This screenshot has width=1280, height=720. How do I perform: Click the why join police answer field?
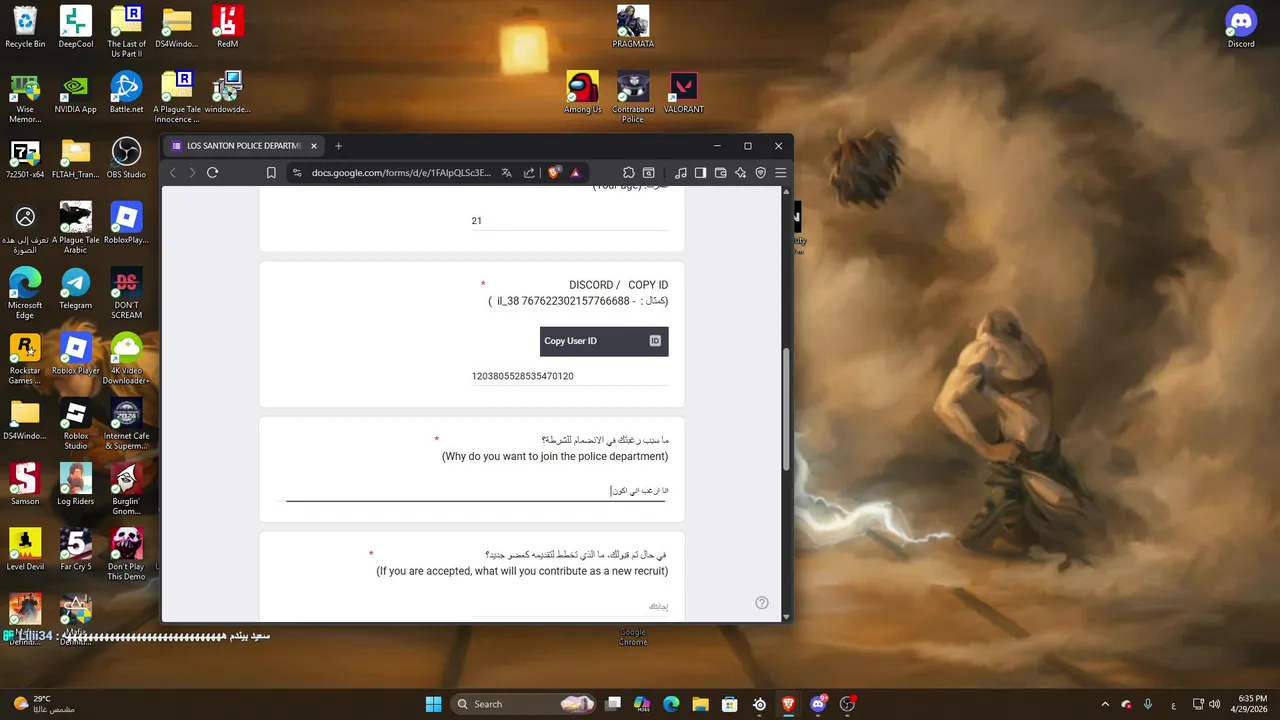pos(477,490)
